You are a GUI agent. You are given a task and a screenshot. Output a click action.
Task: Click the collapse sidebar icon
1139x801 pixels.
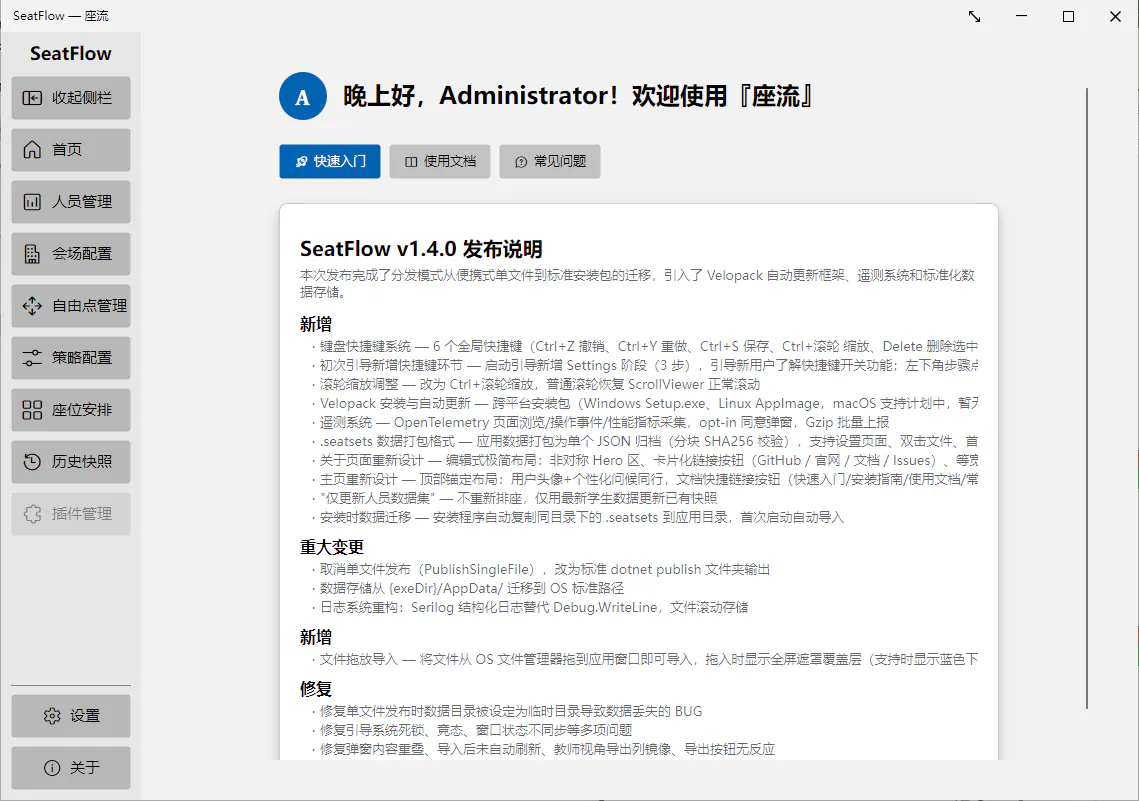[x=32, y=98]
